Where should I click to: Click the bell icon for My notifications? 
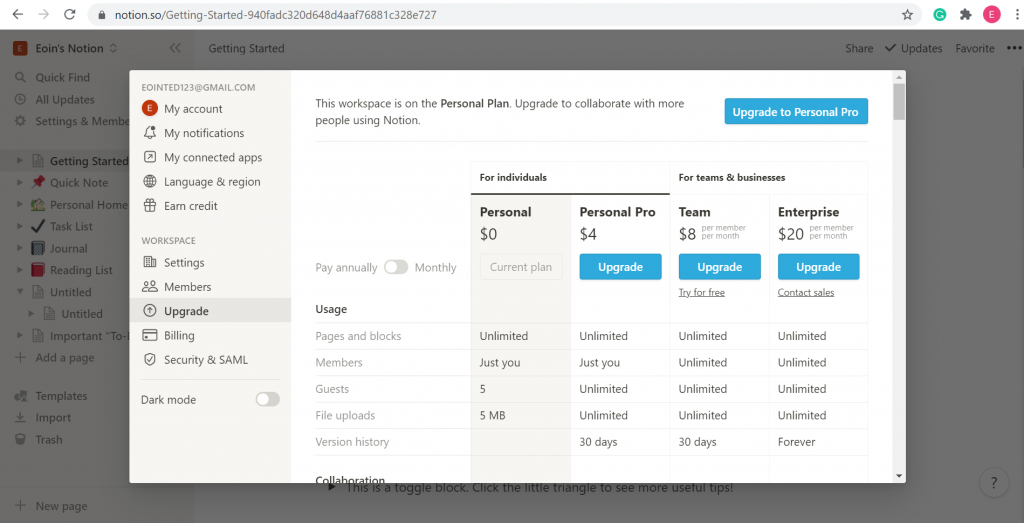(150, 133)
